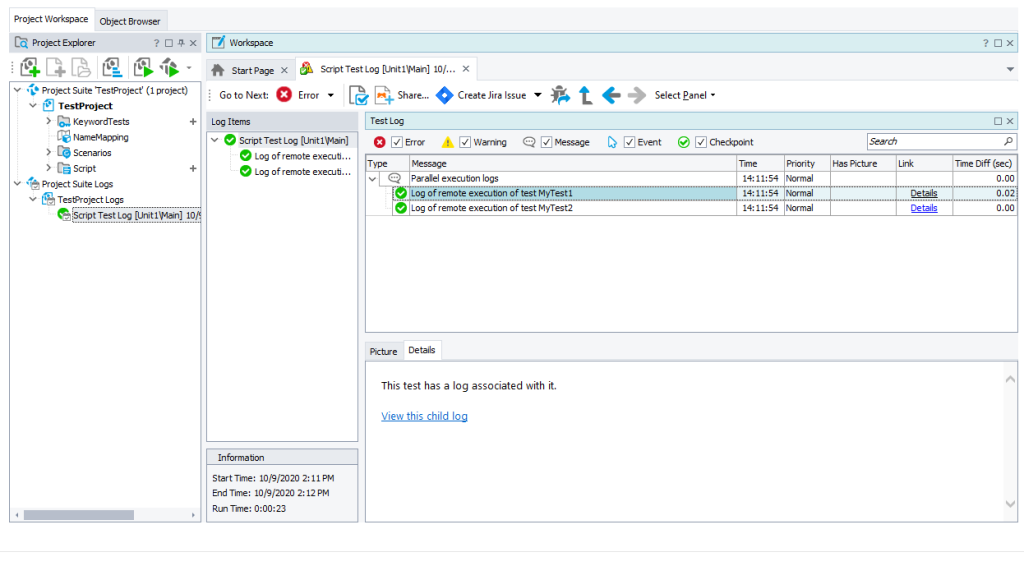
Task: Click the Create Jira Issue button
Action: tap(481, 95)
